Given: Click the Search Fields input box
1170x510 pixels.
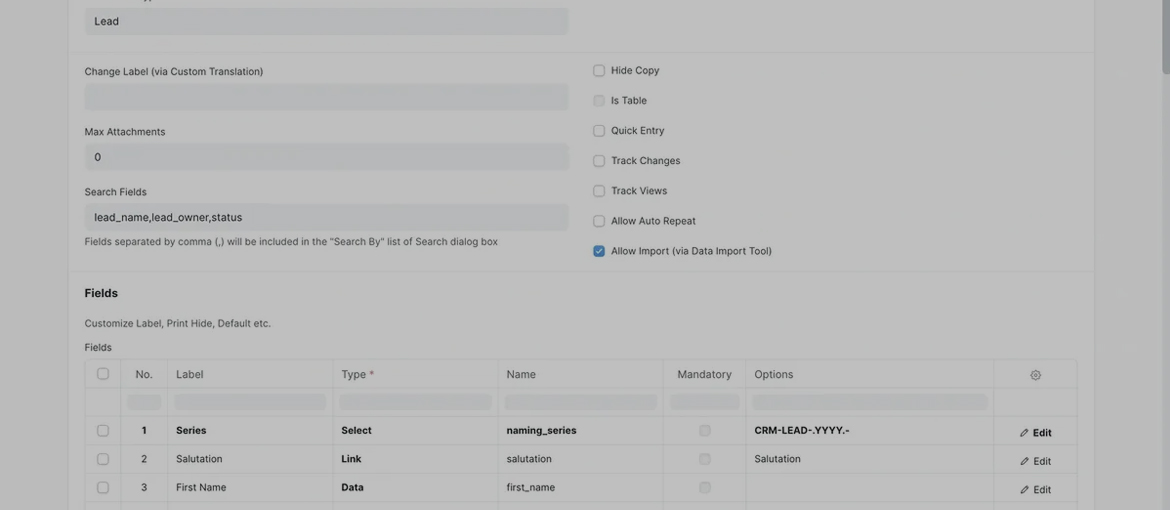Looking at the screenshot, I should tap(326, 217).
